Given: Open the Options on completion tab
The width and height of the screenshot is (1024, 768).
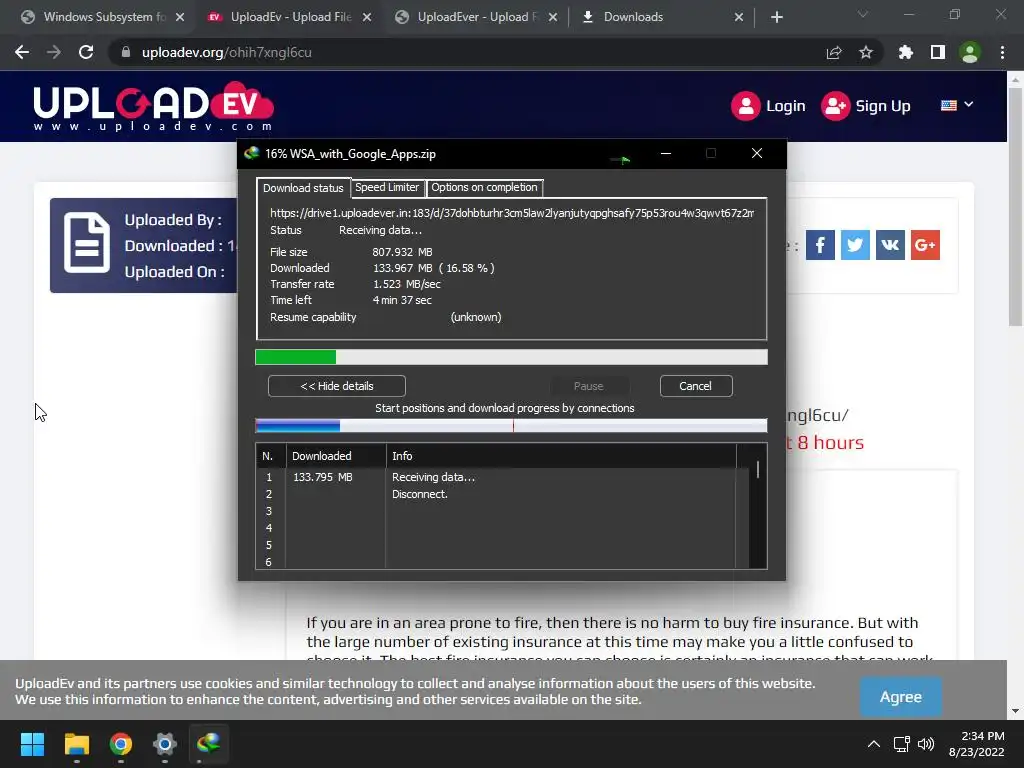Looking at the screenshot, I should pyautogui.click(x=484, y=187).
